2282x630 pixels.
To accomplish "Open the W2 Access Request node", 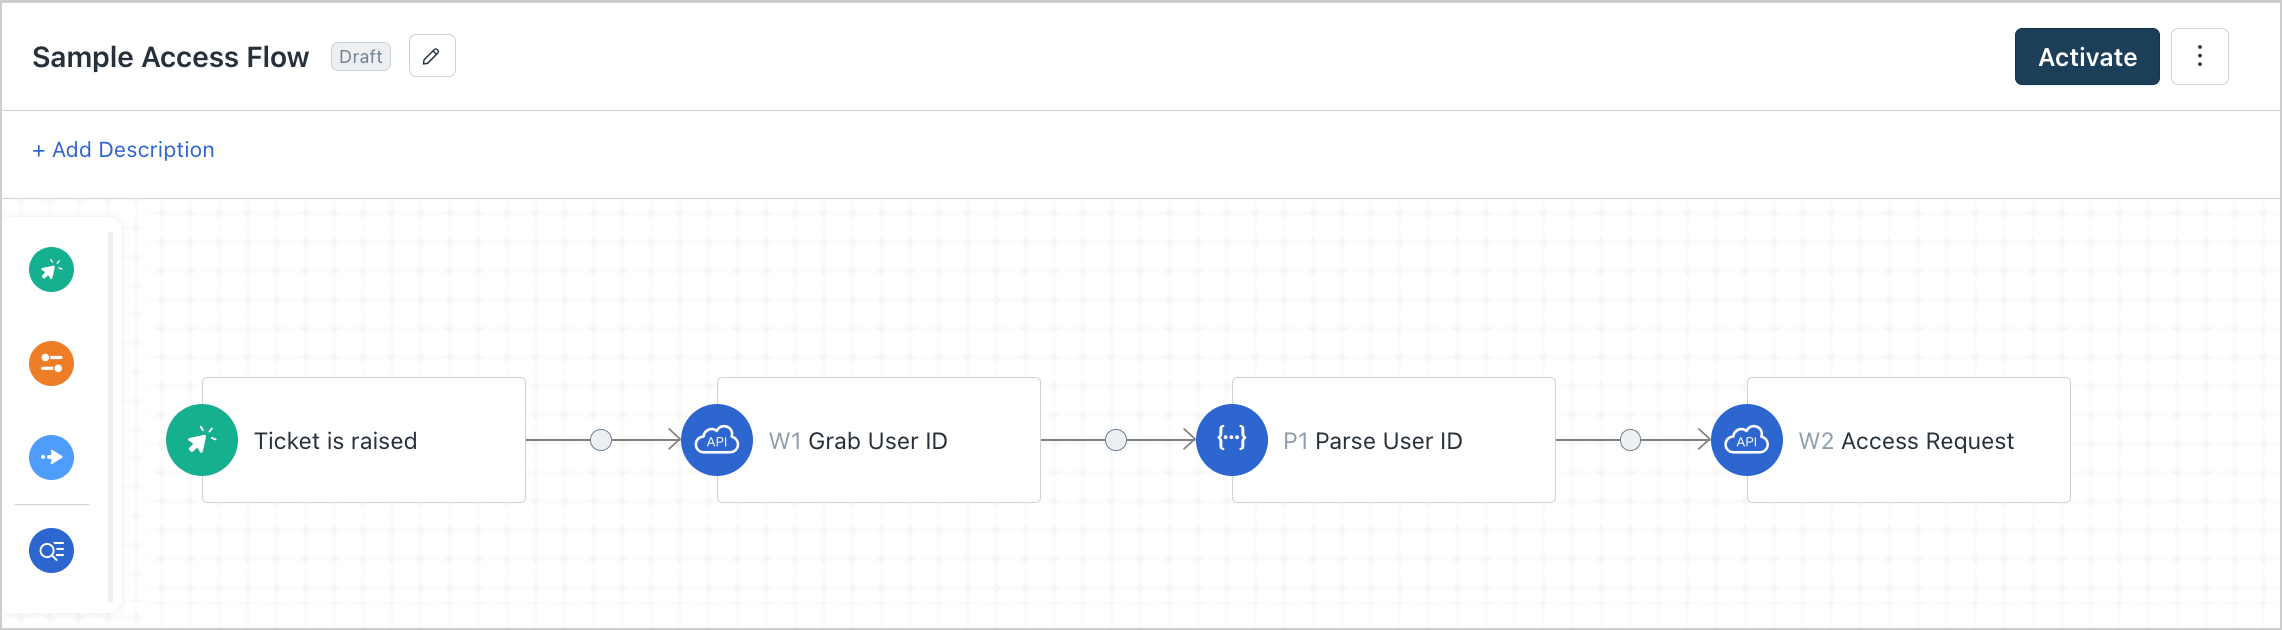I will click(1920, 440).
